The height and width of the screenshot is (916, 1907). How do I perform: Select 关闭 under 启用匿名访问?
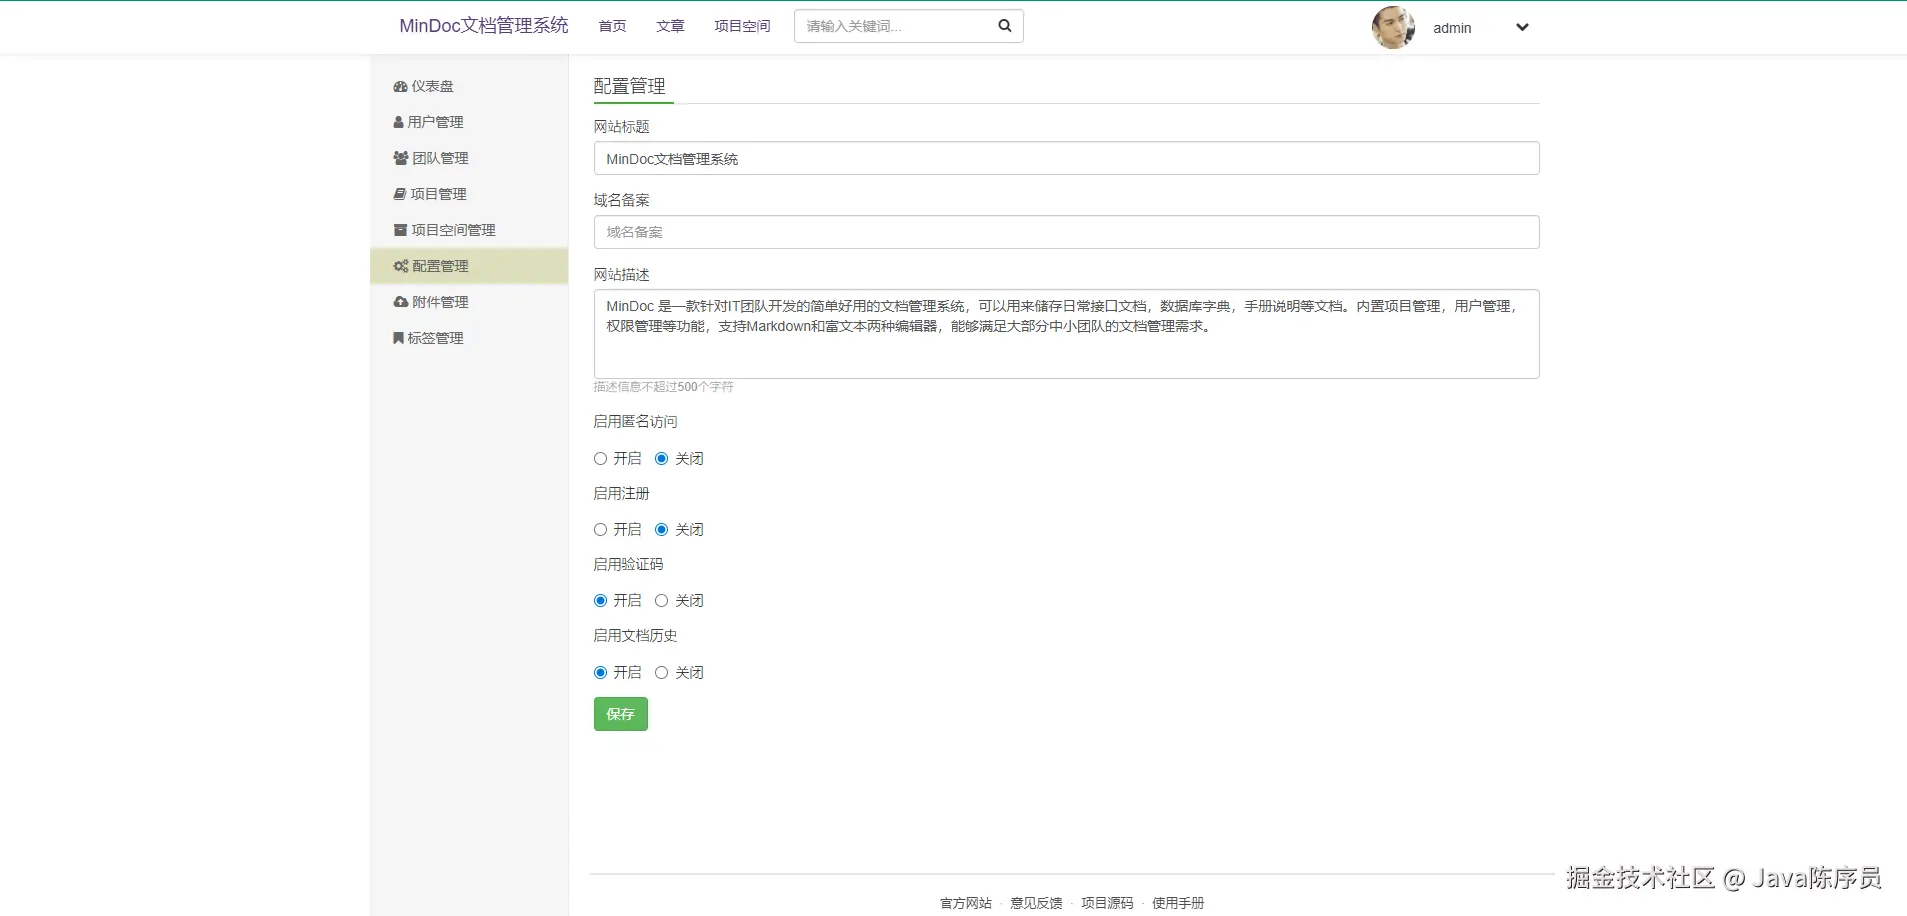661,459
